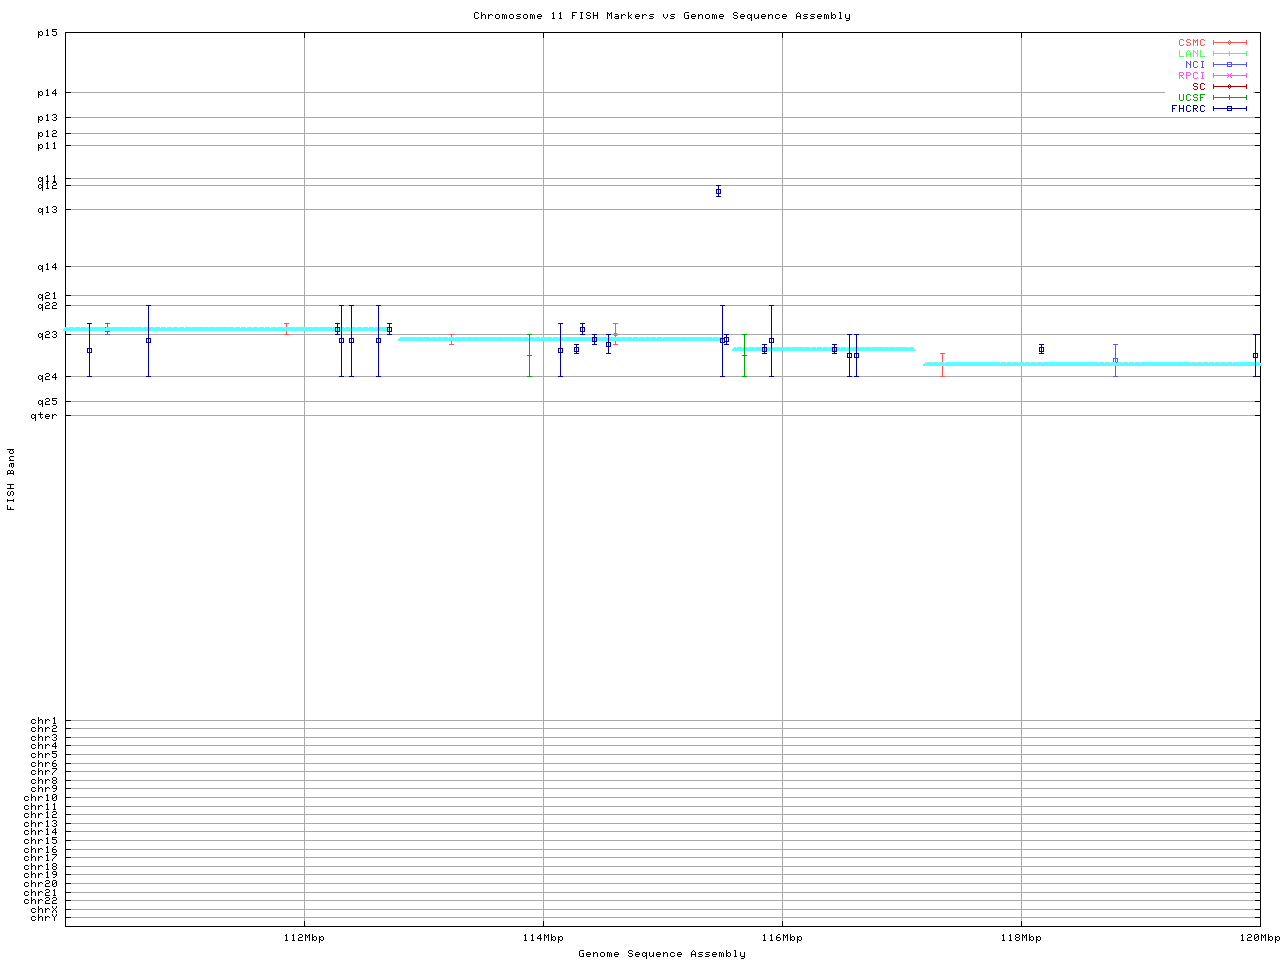Click the SC legend label
Screen dimensions: 1280x960
click(1198, 86)
